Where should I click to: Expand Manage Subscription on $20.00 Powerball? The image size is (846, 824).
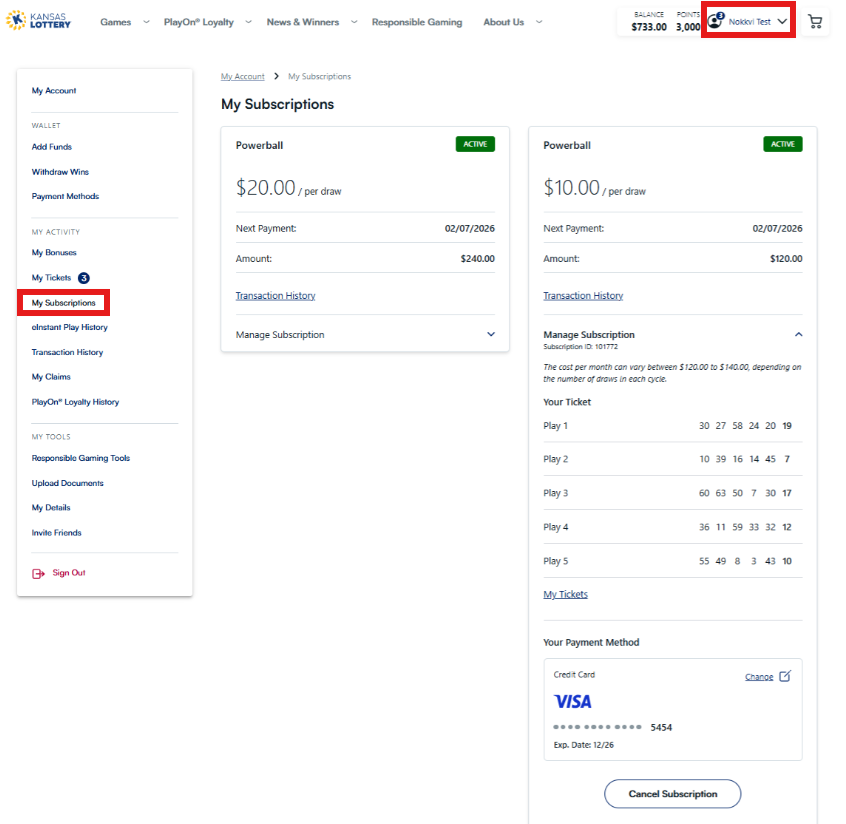tap(491, 335)
